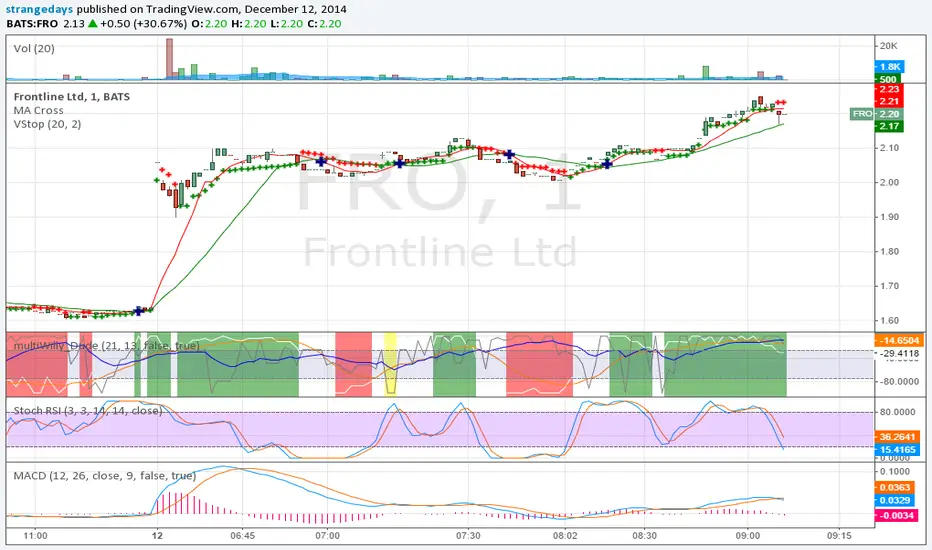Click the 08:02 time axis label
The height and width of the screenshot is (550, 932).
point(565,536)
